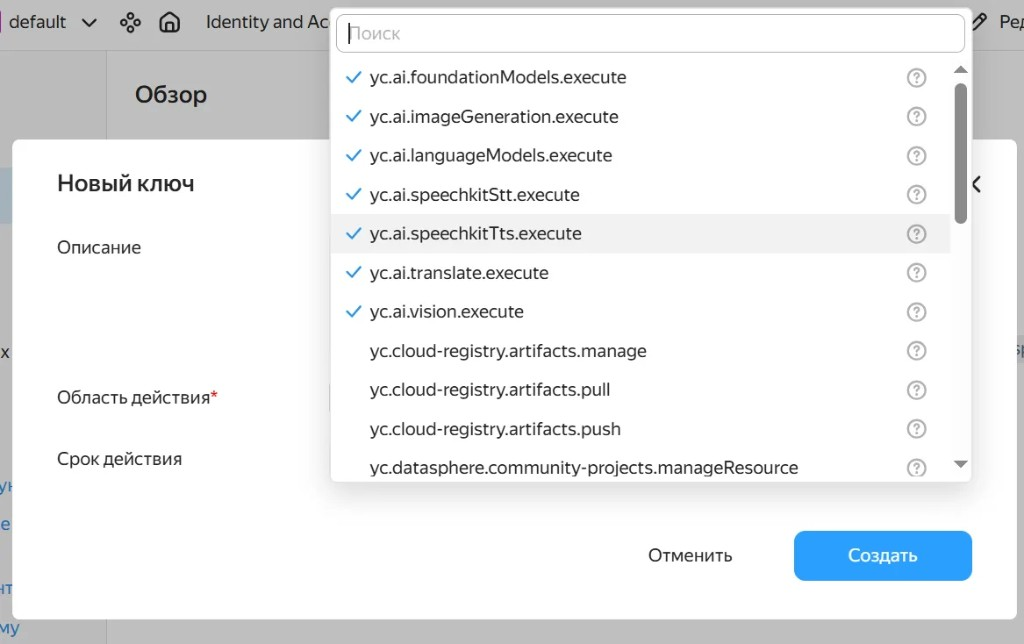This screenshot has width=1024, height=644.
Task: Deselect yc.ai.vision.execute scope
Action: point(640,312)
